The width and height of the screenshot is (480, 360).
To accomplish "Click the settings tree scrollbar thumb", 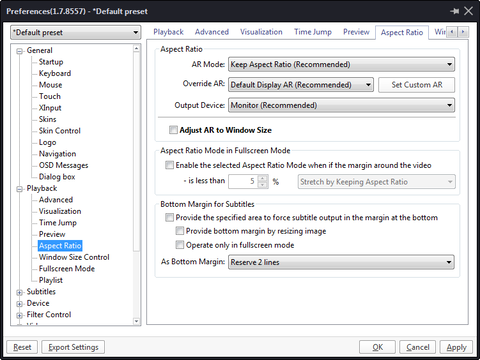I will coord(136,152).
